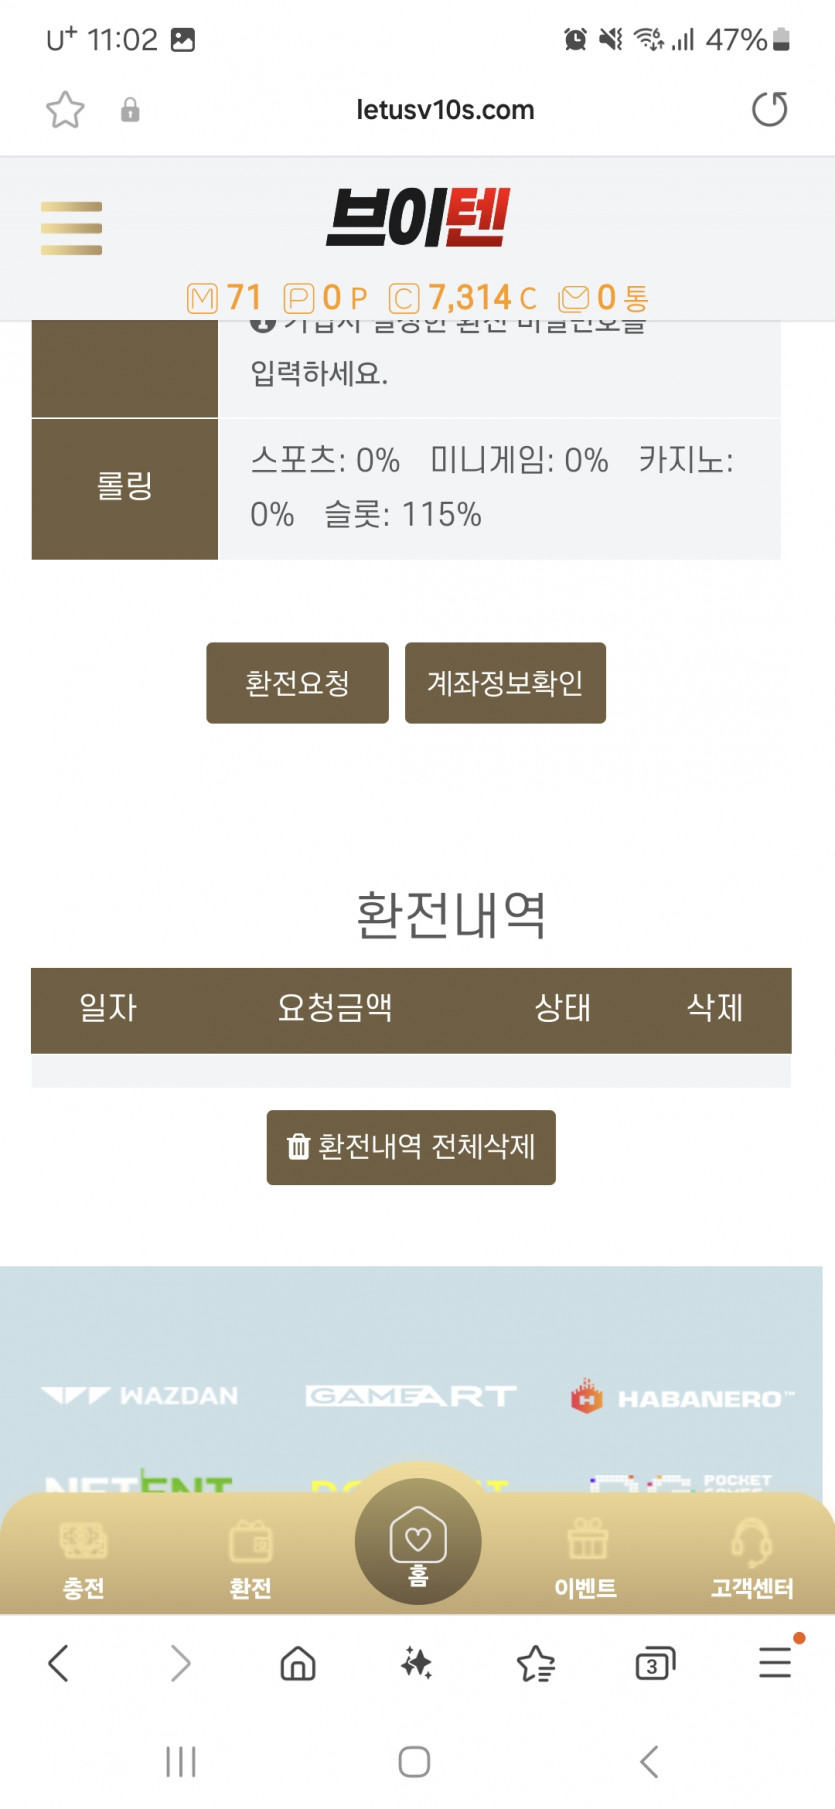Go to browser home page icon
This screenshot has height=1809, width=835.
[298, 1663]
